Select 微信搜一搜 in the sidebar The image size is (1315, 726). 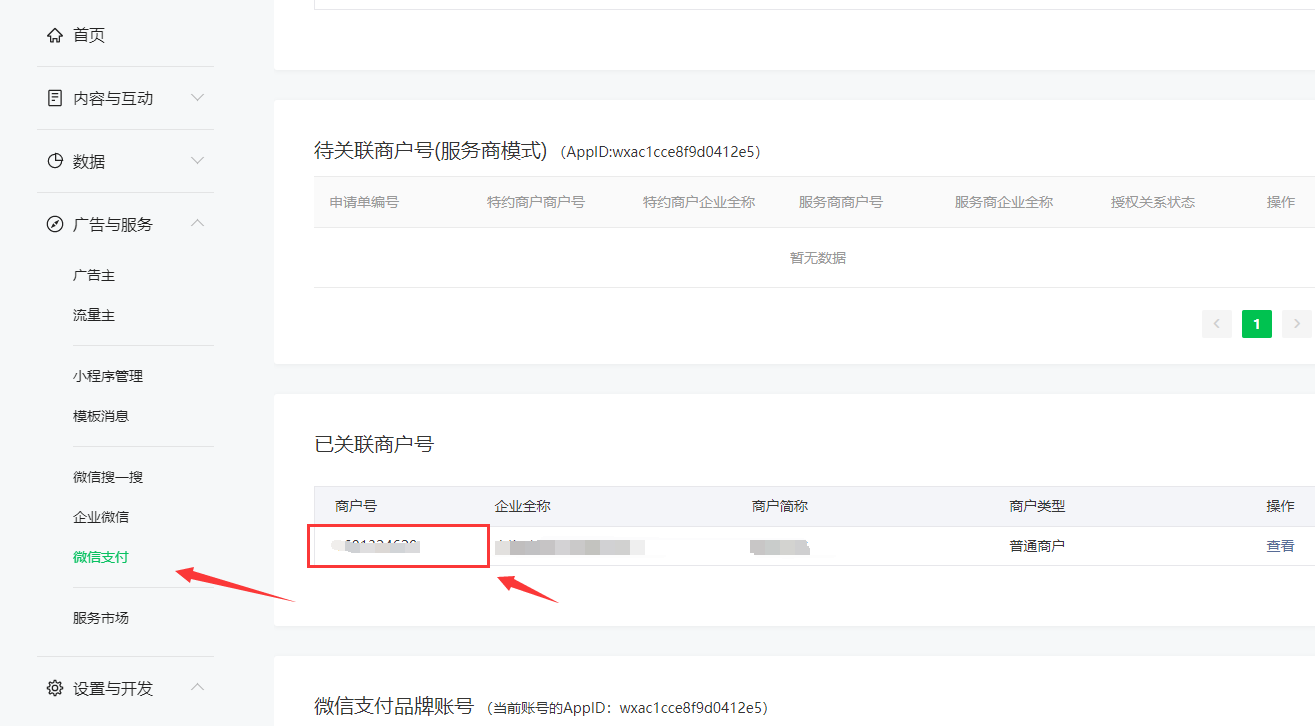pos(108,477)
